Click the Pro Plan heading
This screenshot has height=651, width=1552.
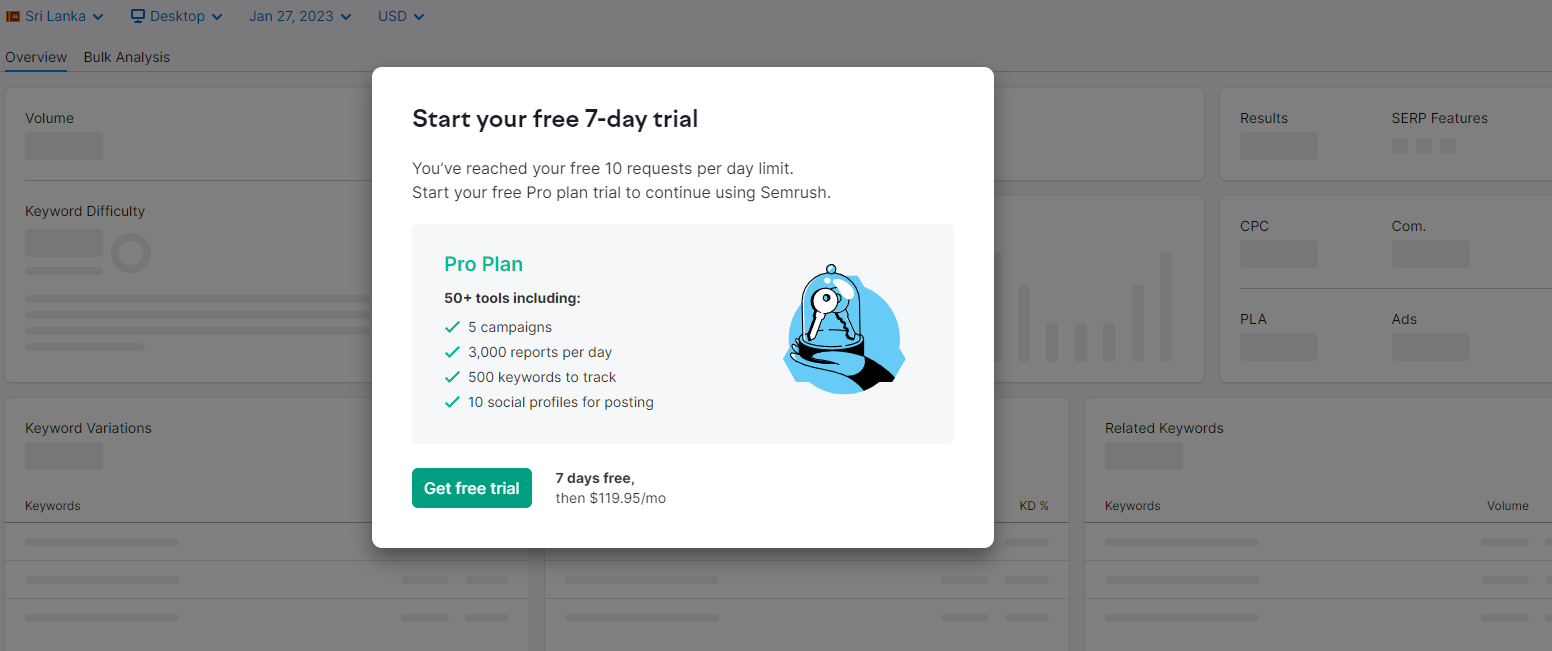[484, 264]
